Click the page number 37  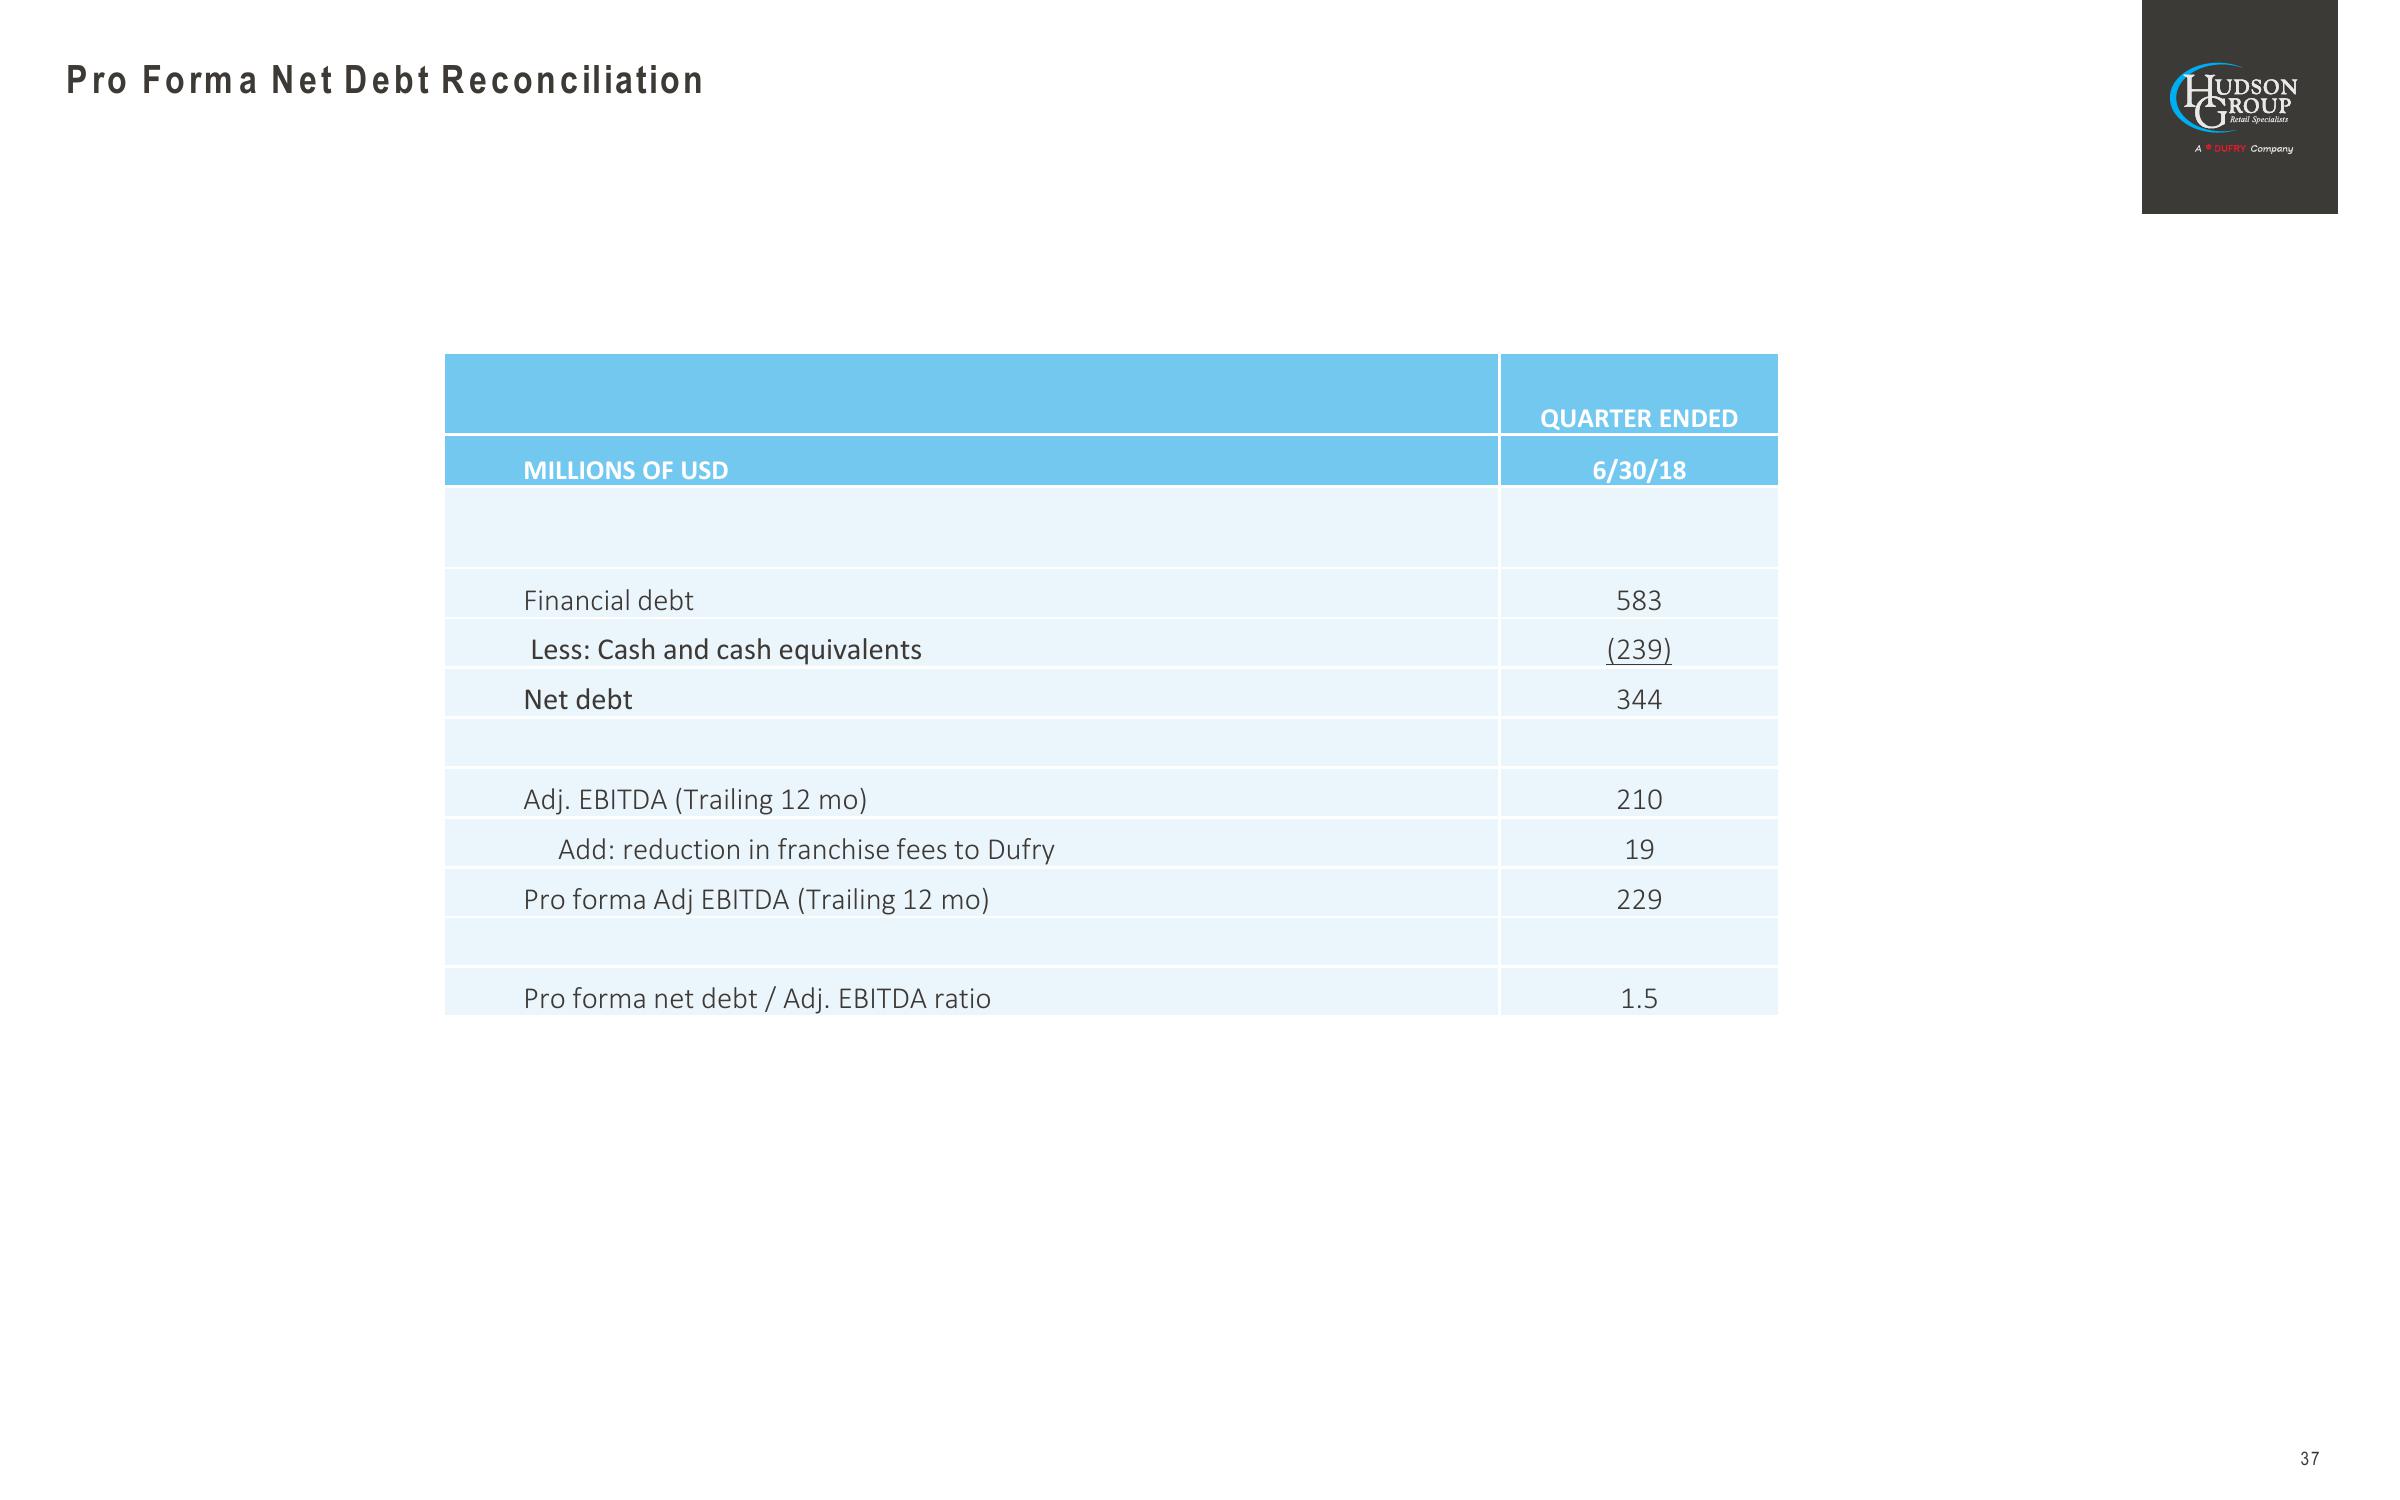(x=2310, y=1459)
